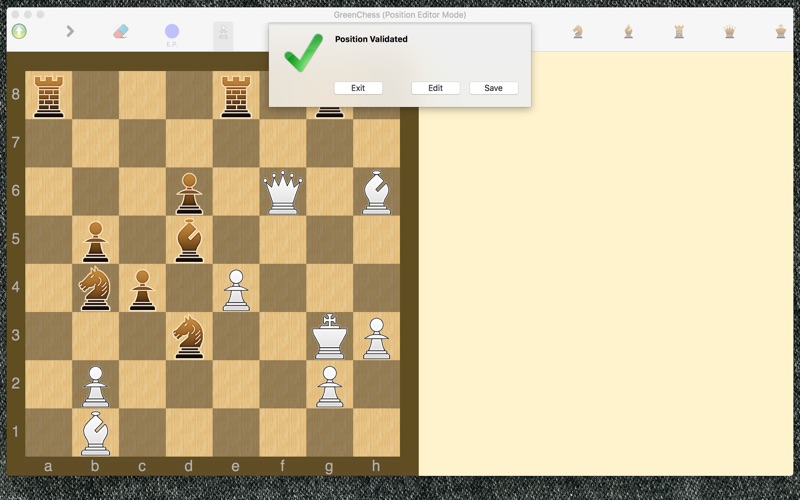Select the brown bishop placement tool

(629, 32)
